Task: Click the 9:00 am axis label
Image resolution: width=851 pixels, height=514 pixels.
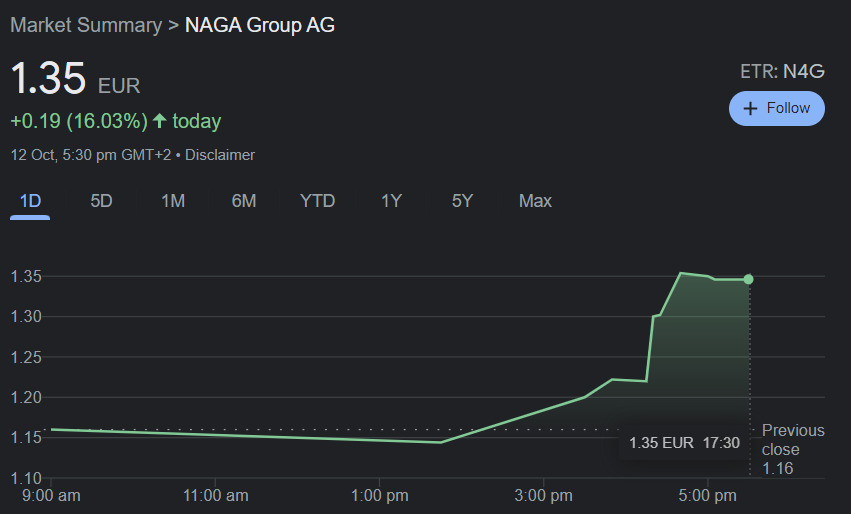Action: tap(51, 496)
